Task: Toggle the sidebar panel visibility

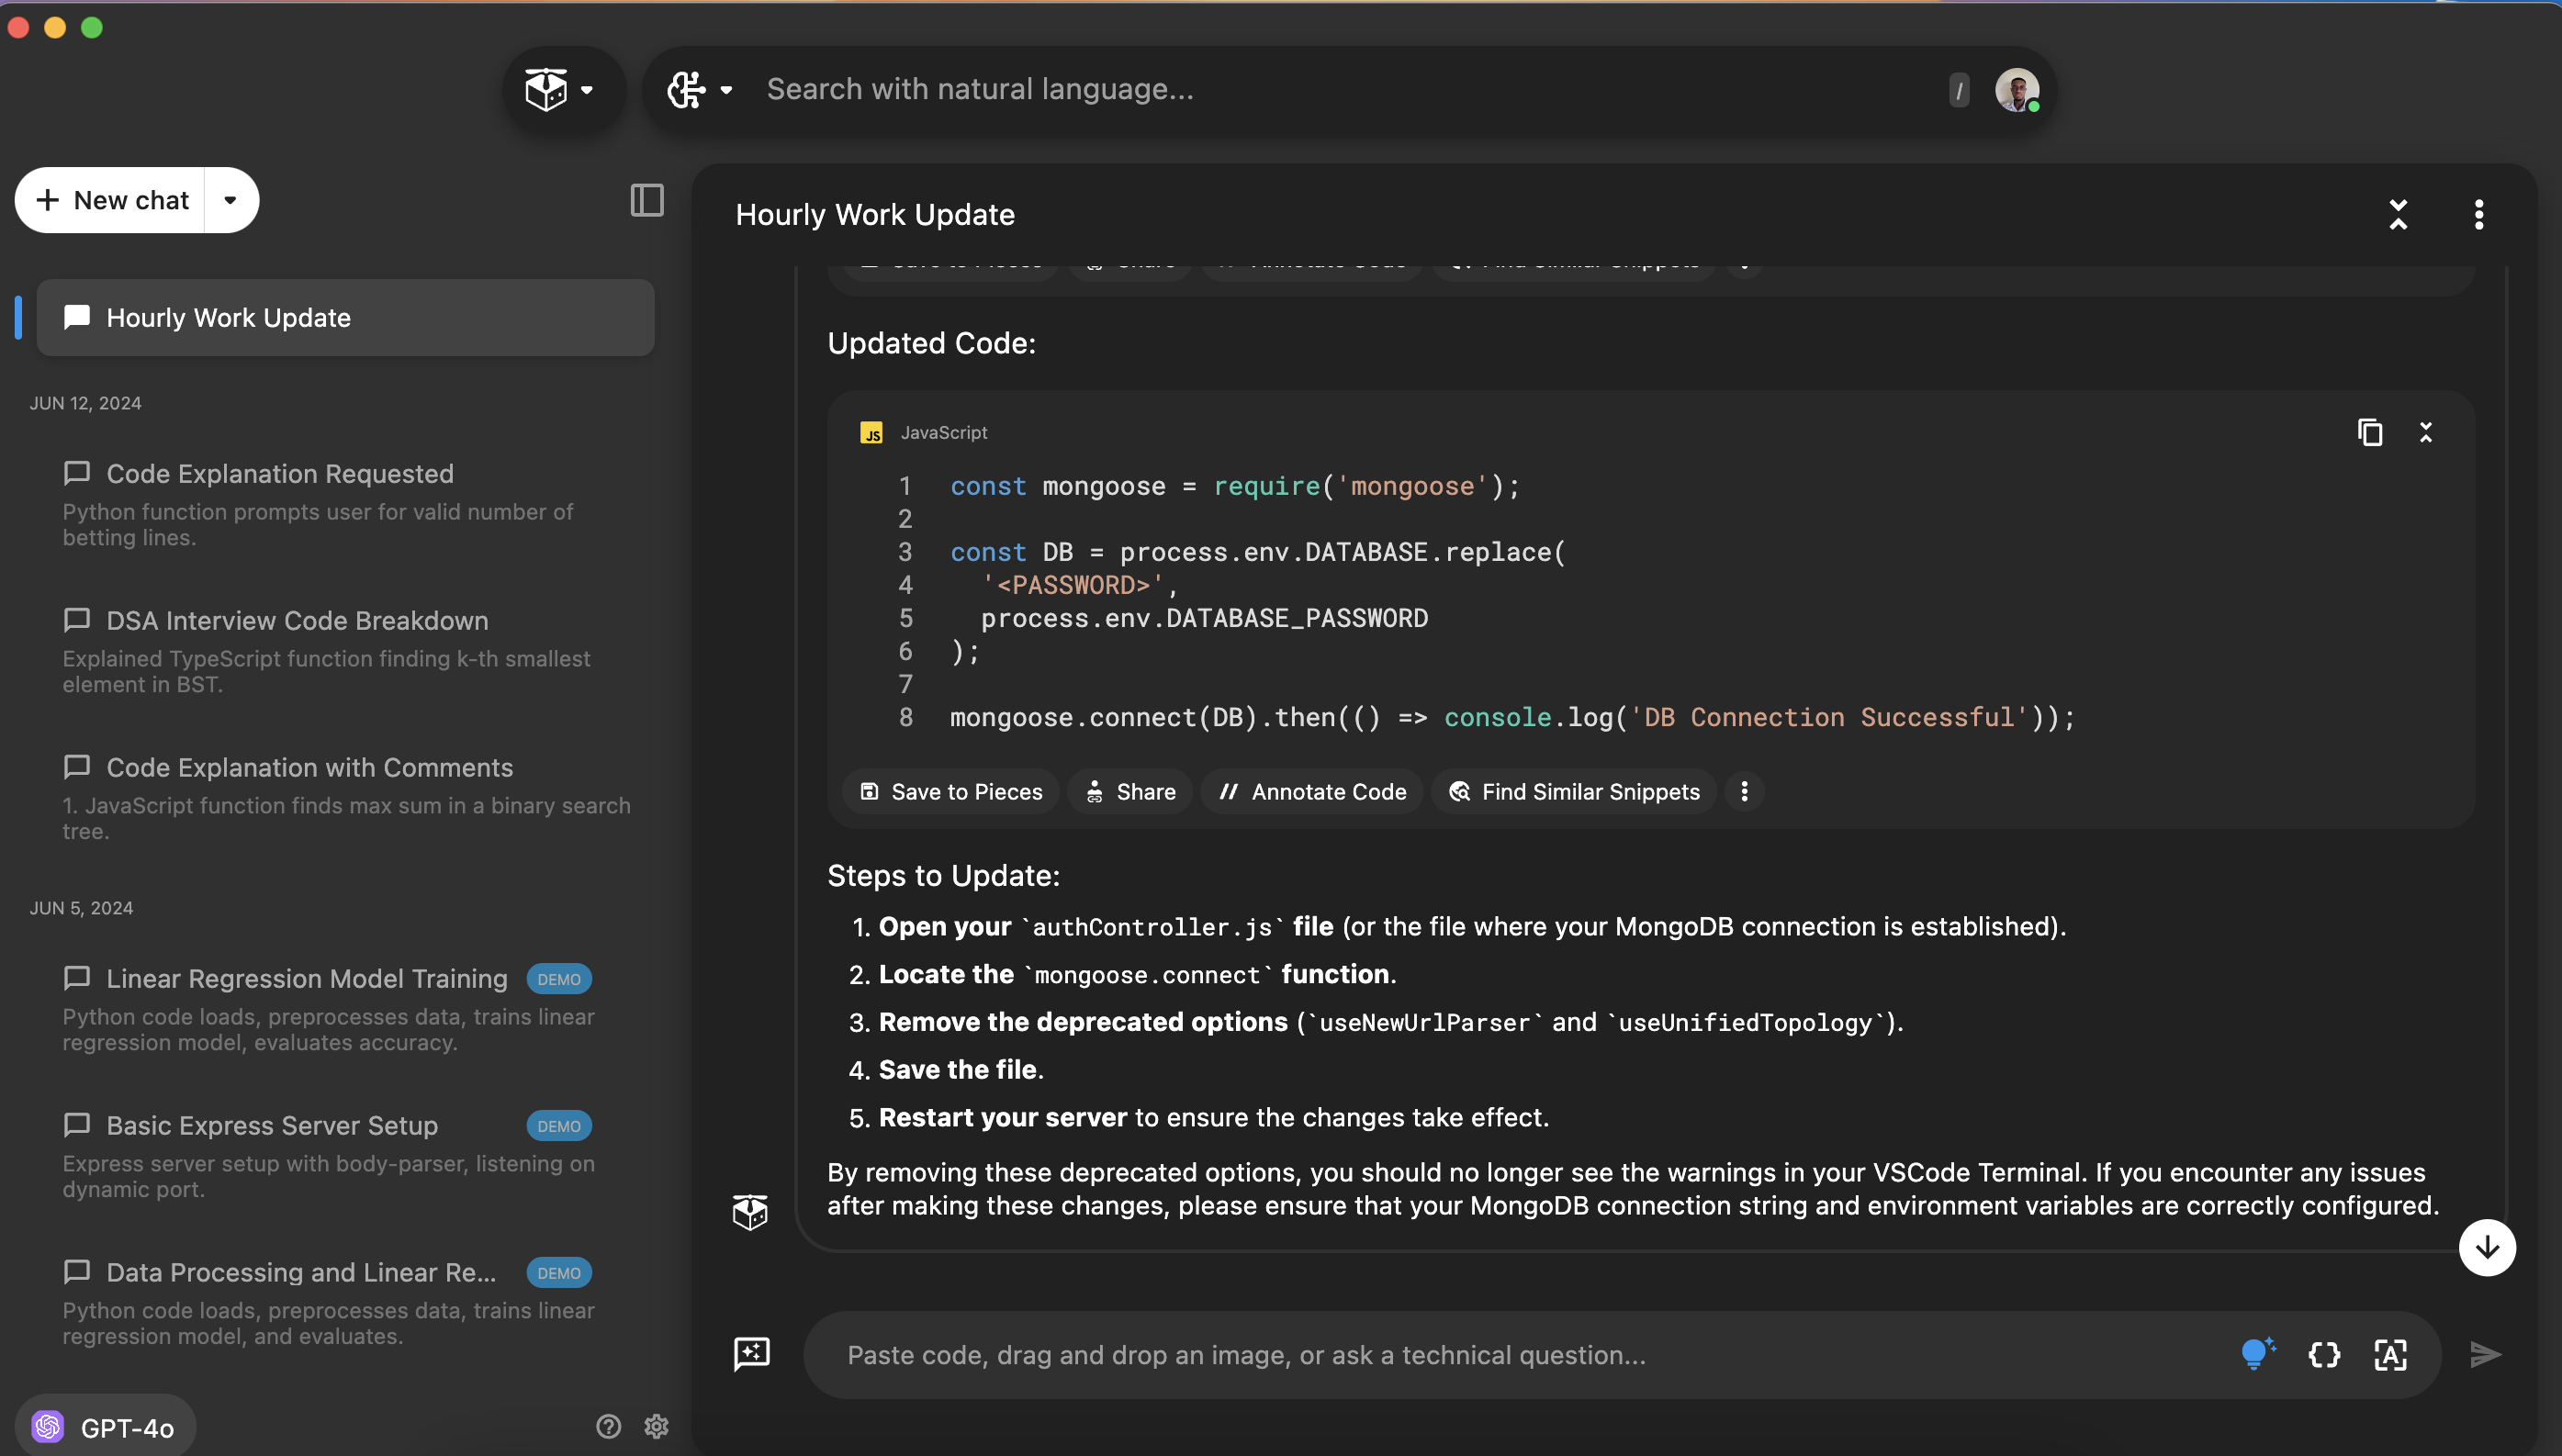Action: click(x=647, y=200)
